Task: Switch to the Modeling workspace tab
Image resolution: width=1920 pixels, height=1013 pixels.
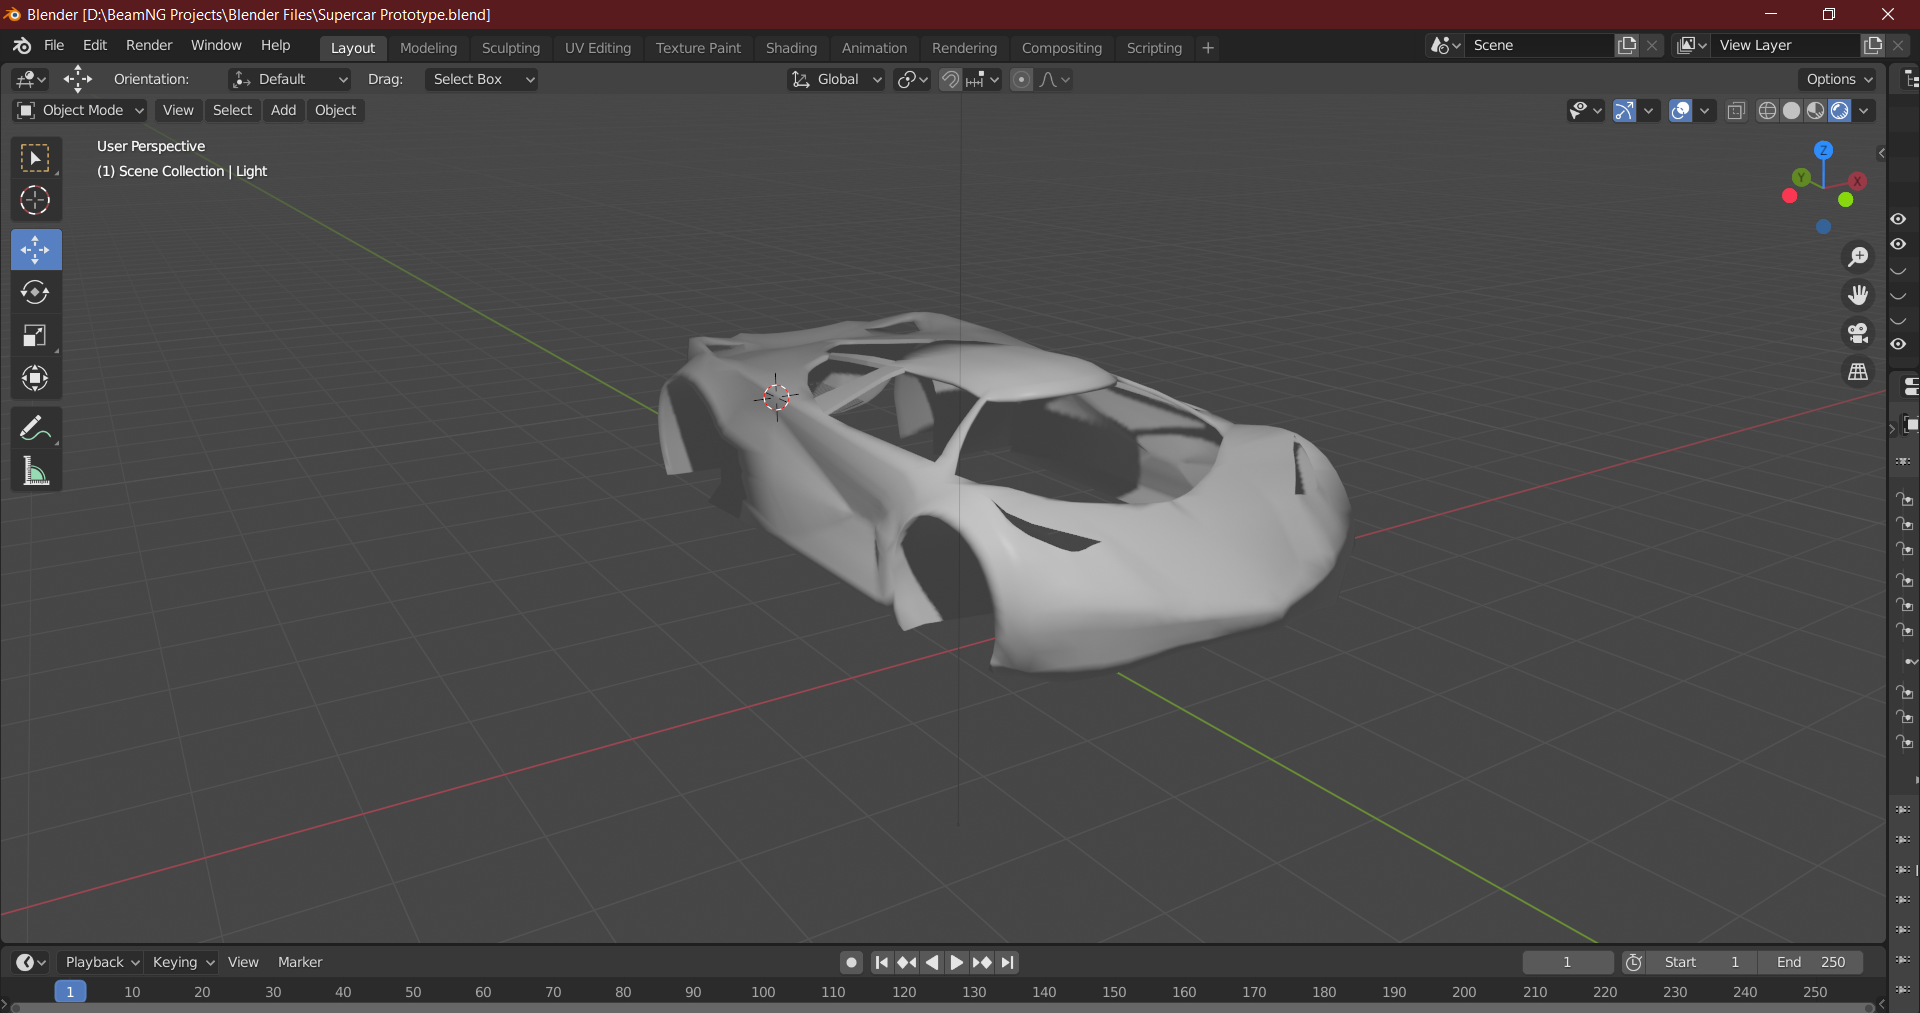Action: click(x=428, y=48)
